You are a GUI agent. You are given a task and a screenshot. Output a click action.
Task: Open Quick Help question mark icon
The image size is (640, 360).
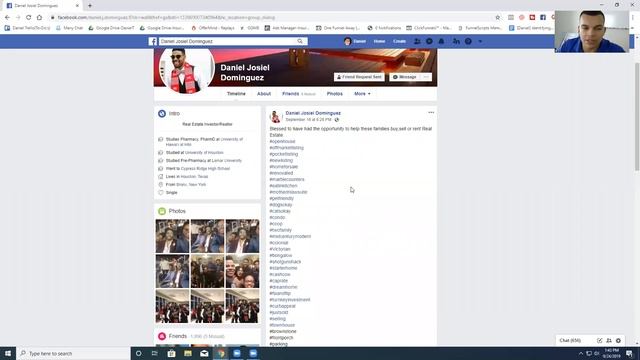pos(468,41)
